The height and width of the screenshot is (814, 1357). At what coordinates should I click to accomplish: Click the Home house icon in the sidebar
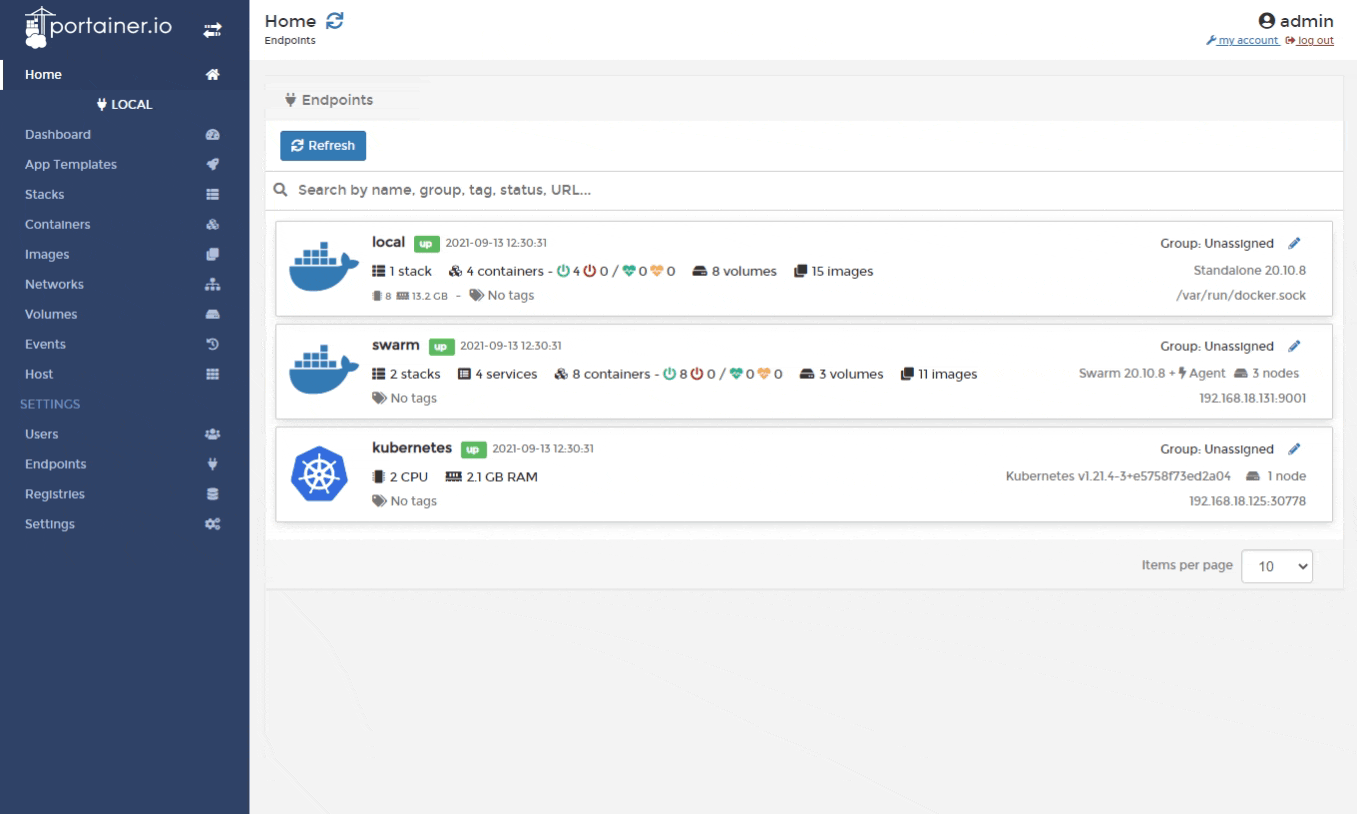(x=212, y=75)
